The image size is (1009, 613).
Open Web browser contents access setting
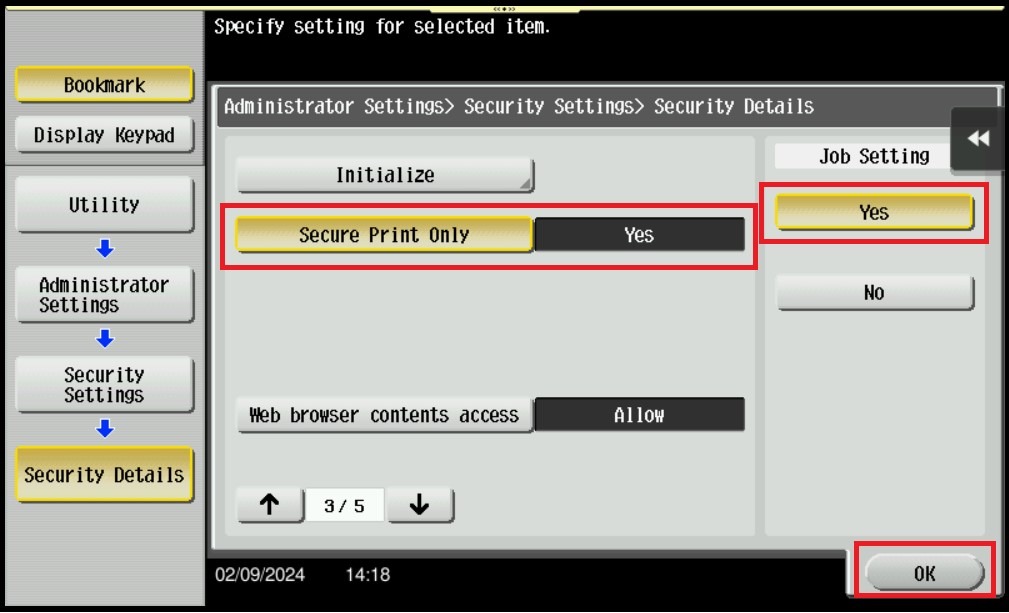(384, 415)
